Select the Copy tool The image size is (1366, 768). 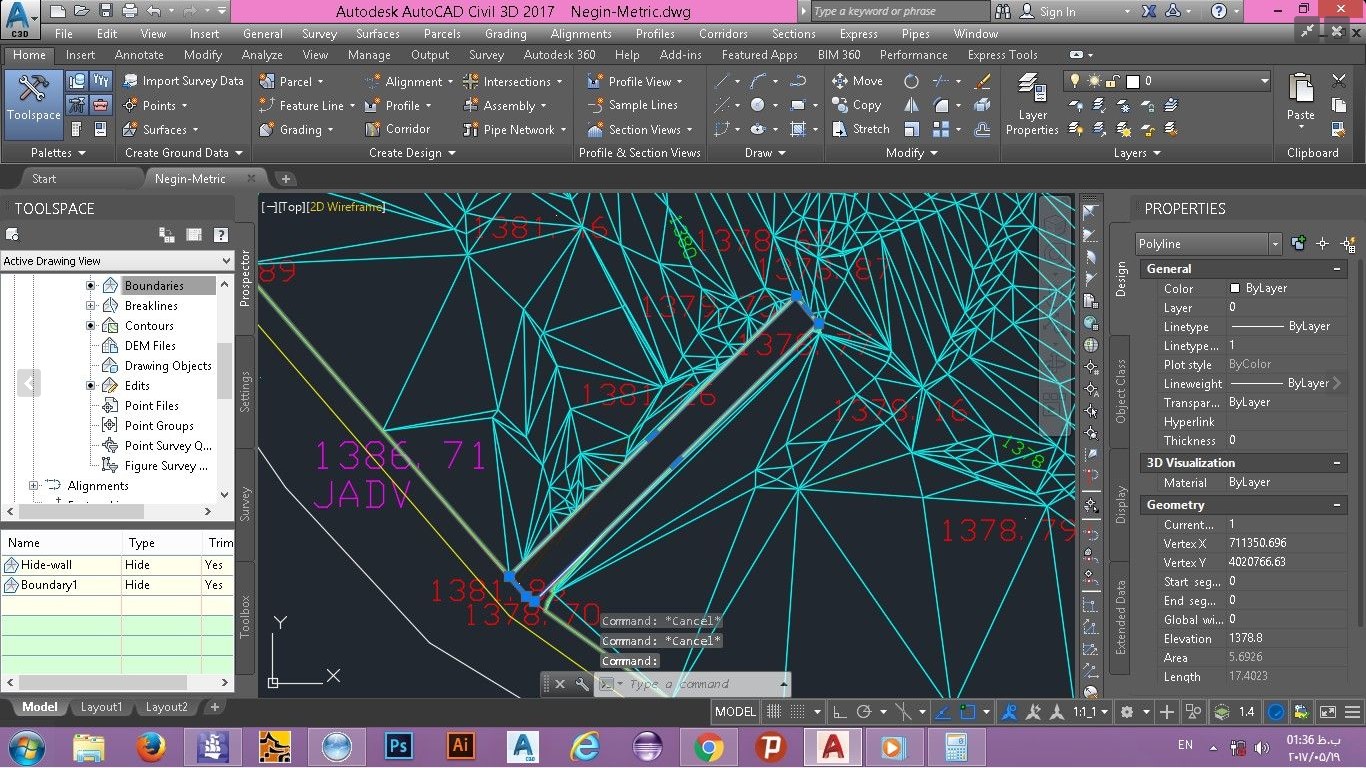[838, 105]
